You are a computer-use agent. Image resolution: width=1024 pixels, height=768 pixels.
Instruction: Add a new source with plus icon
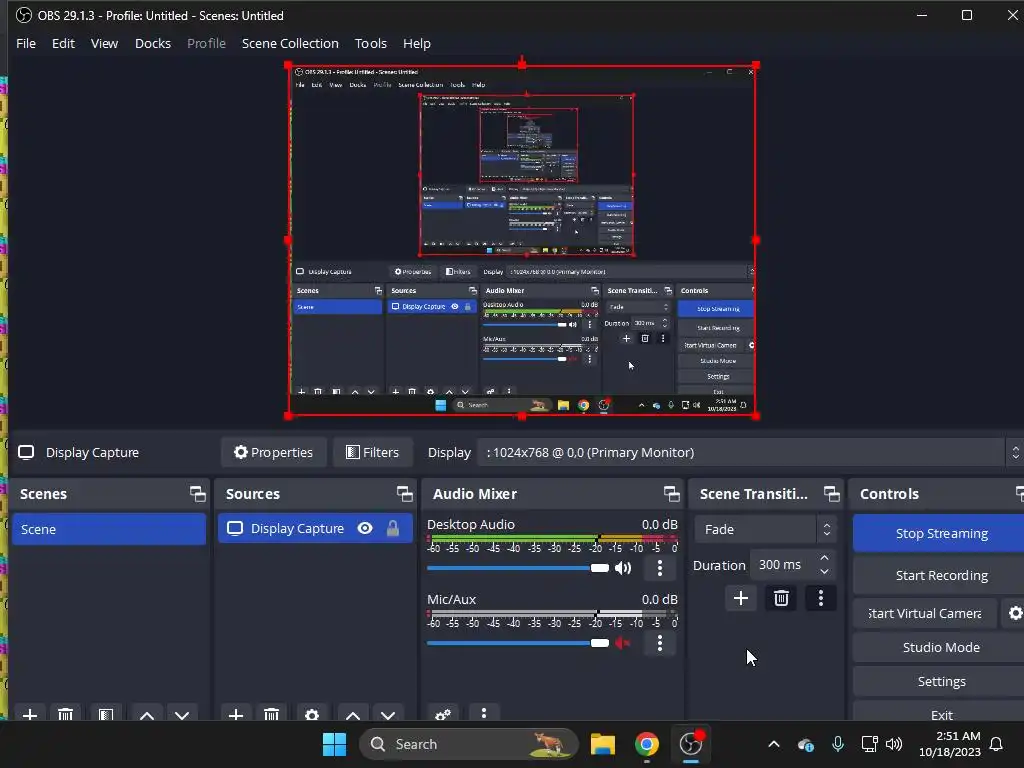pyautogui.click(x=236, y=714)
